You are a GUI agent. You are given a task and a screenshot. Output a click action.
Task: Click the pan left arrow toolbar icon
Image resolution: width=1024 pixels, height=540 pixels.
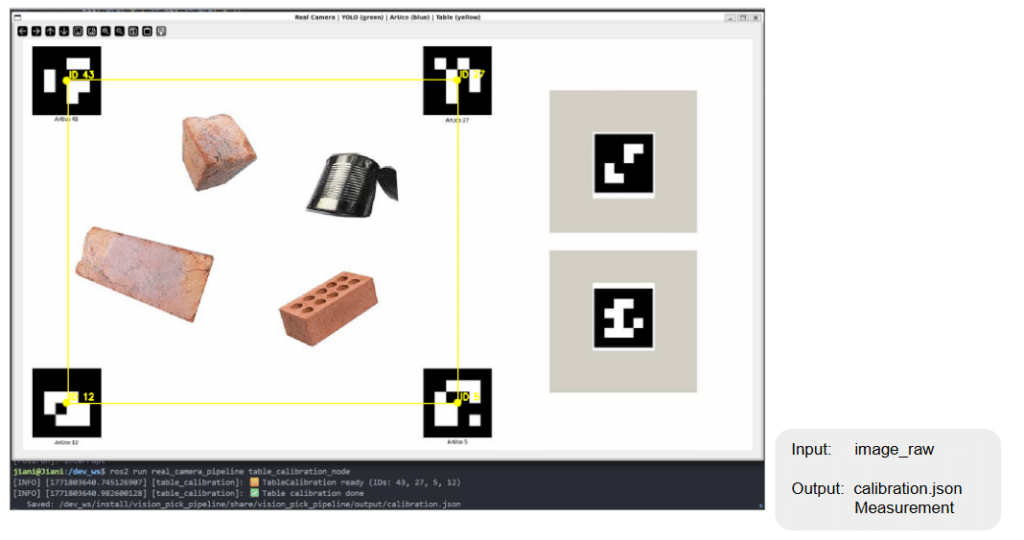[x=22, y=31]
